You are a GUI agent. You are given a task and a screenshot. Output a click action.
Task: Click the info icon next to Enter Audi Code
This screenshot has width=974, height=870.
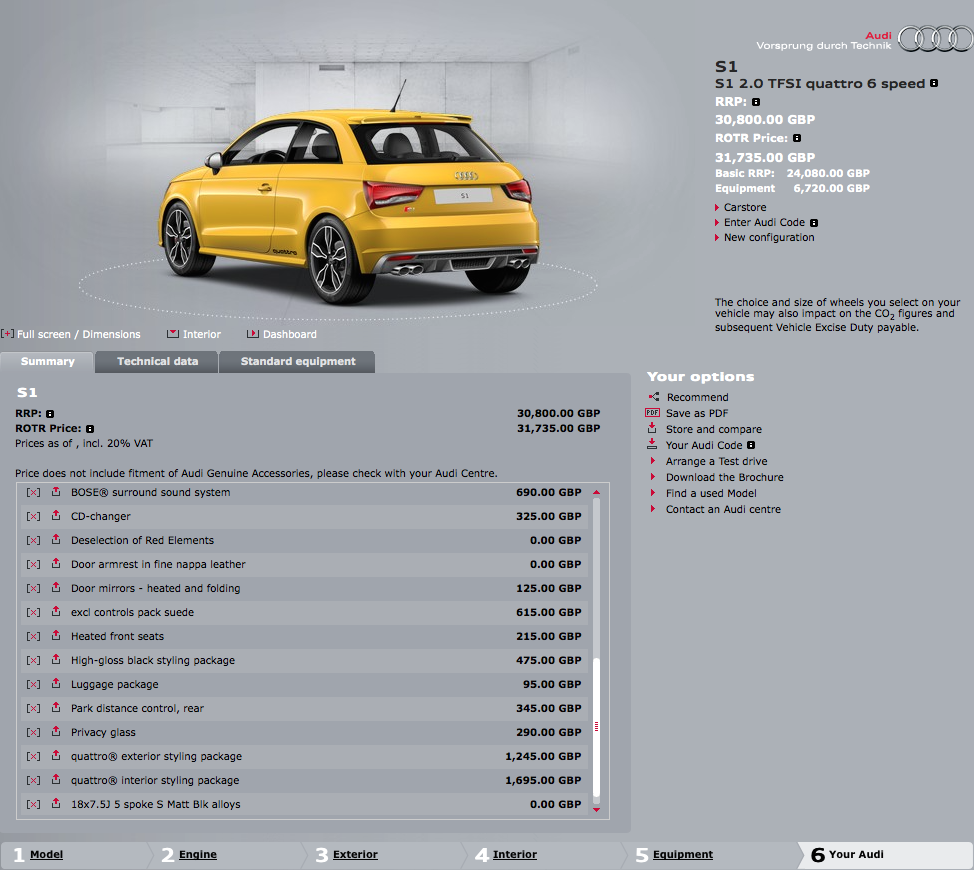(814, 223)
